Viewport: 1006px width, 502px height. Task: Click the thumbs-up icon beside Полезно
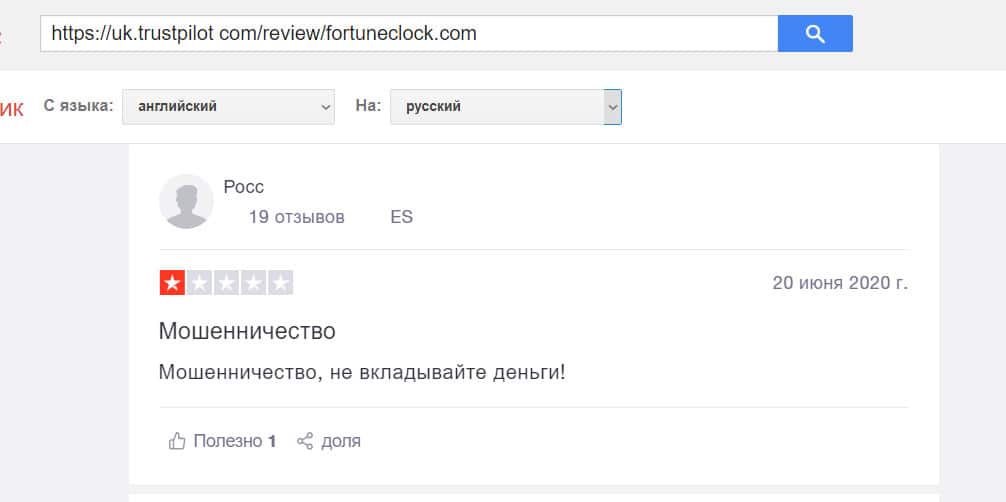point(177,441)
